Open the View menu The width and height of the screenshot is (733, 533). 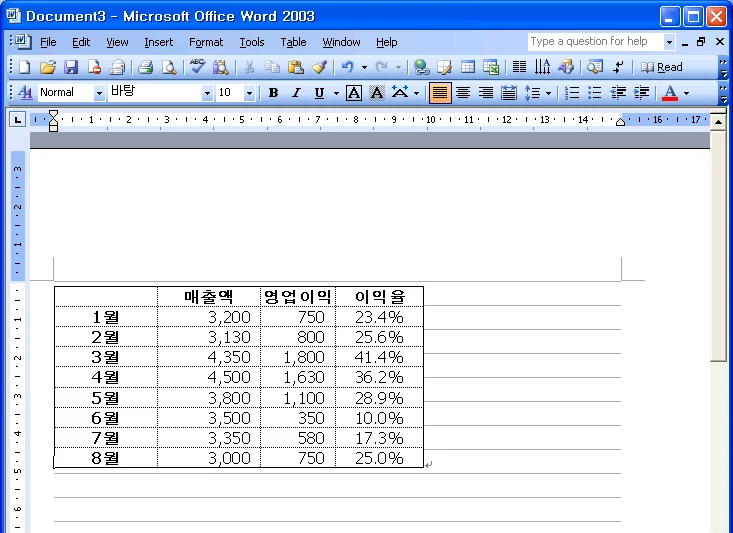click(x=117, y=42)
